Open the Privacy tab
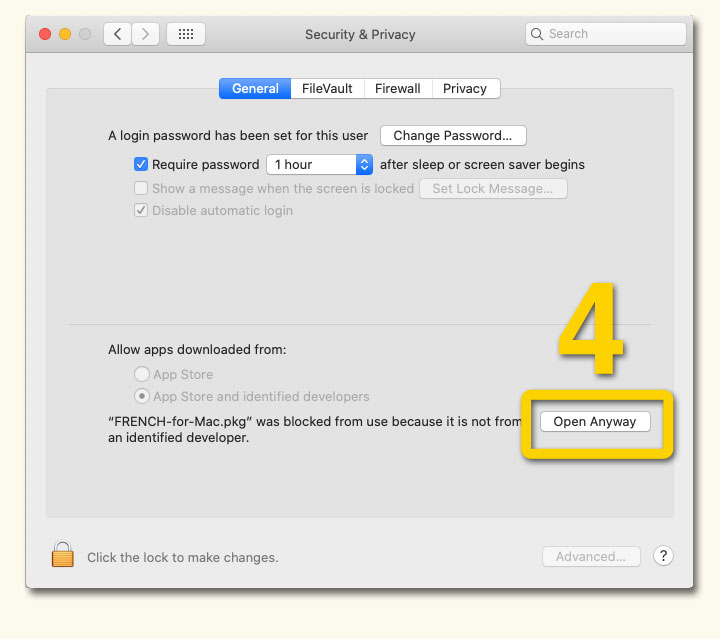Image resolution: width=720 pixels, height=639 pixels. (464, 88)
